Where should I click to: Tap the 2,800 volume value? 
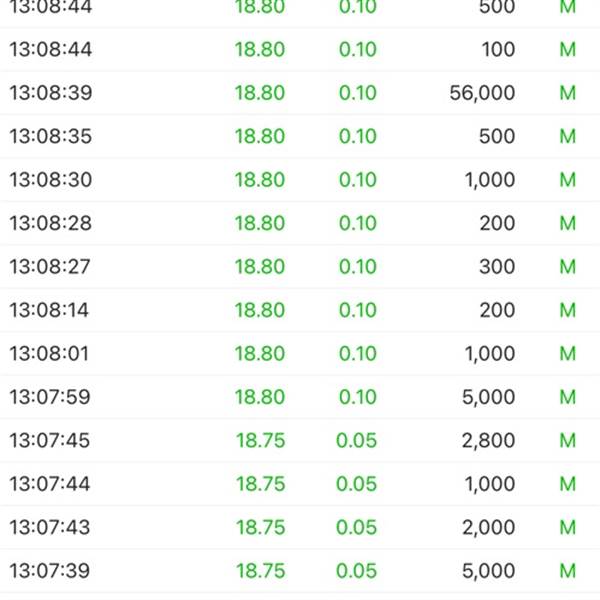tap(488, 440)
